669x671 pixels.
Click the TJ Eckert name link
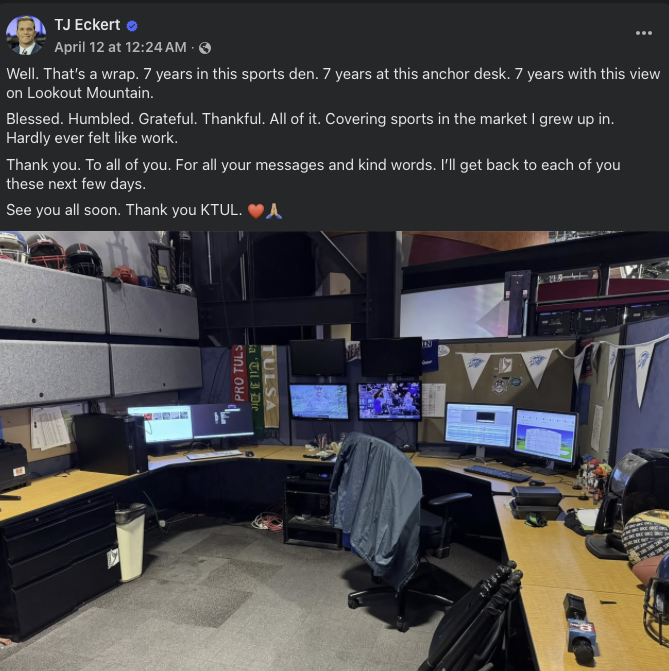(x=87, y=25)
